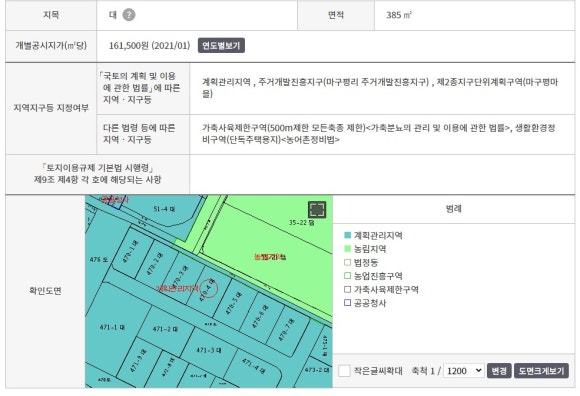Screen dimensions: 580x396
Task: Select parcel 471-3 대 on the map
Action: [x=209, y=350]
